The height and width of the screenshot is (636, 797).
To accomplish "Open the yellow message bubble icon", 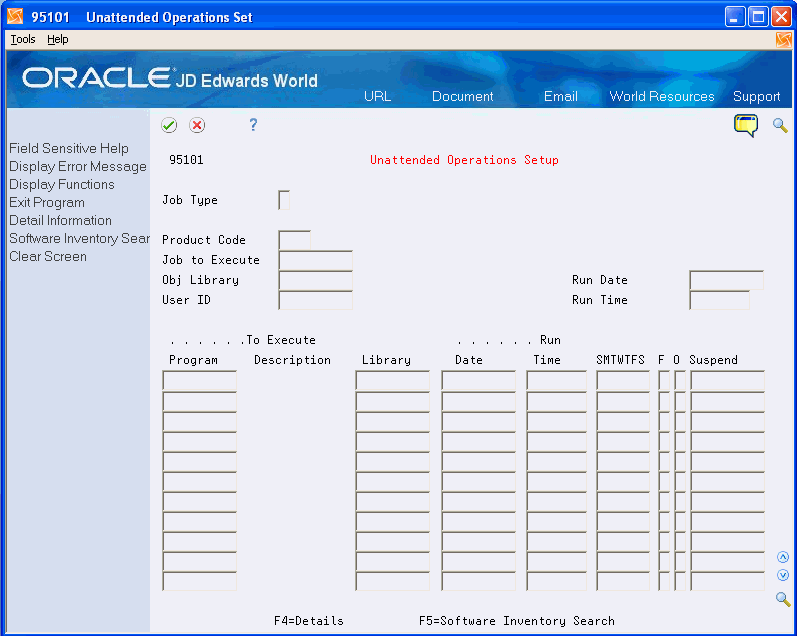I will (746, 125).
